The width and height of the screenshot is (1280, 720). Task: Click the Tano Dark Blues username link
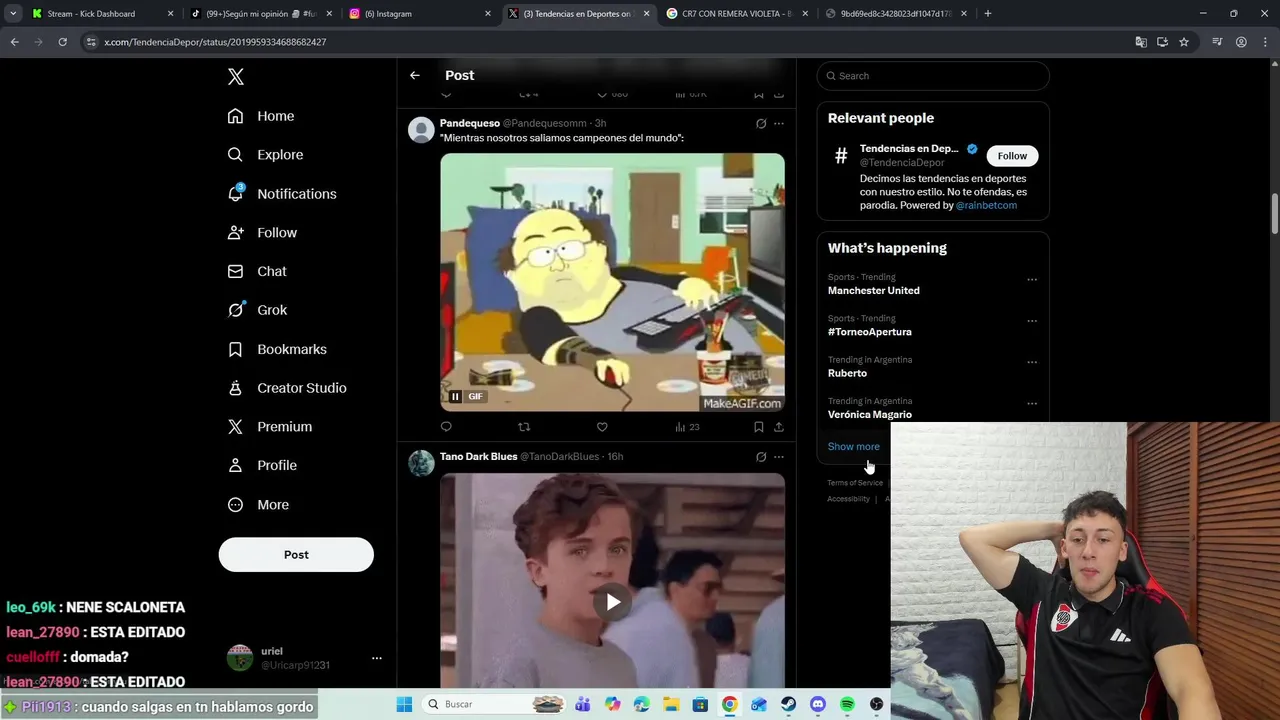click(x=479, y=457)
